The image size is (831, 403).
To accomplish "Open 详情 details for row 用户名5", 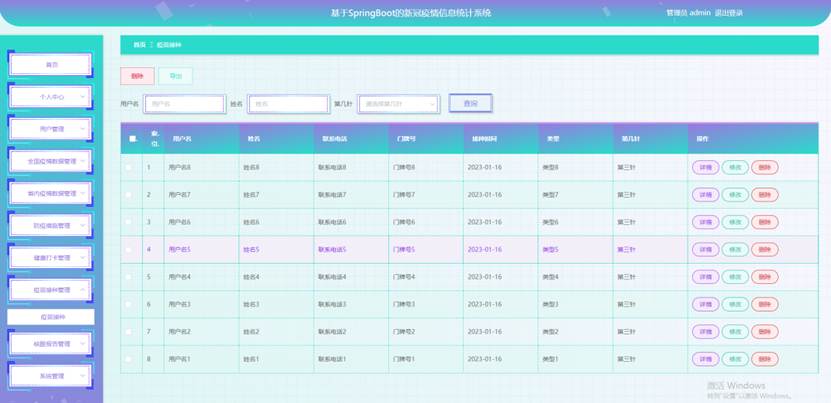I will click(705, 250).
